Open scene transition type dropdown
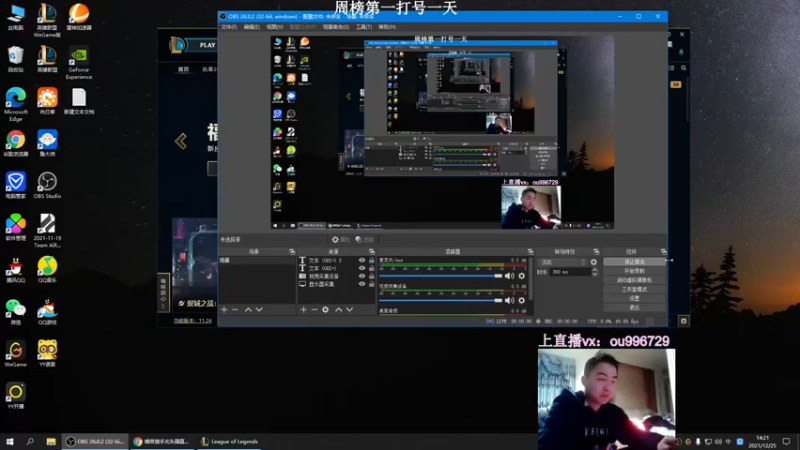Viewport: 800px width, 450px height. click(x=563, y=262)
